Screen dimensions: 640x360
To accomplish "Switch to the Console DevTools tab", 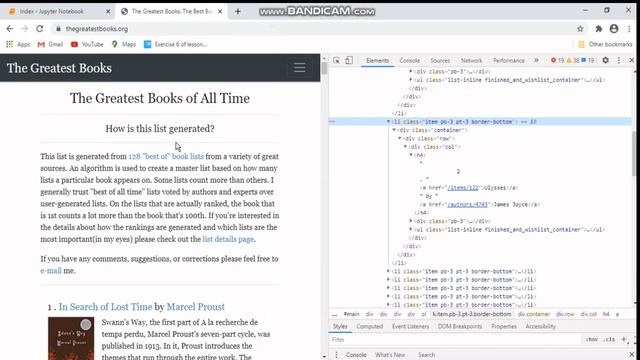I will (409, 60).
